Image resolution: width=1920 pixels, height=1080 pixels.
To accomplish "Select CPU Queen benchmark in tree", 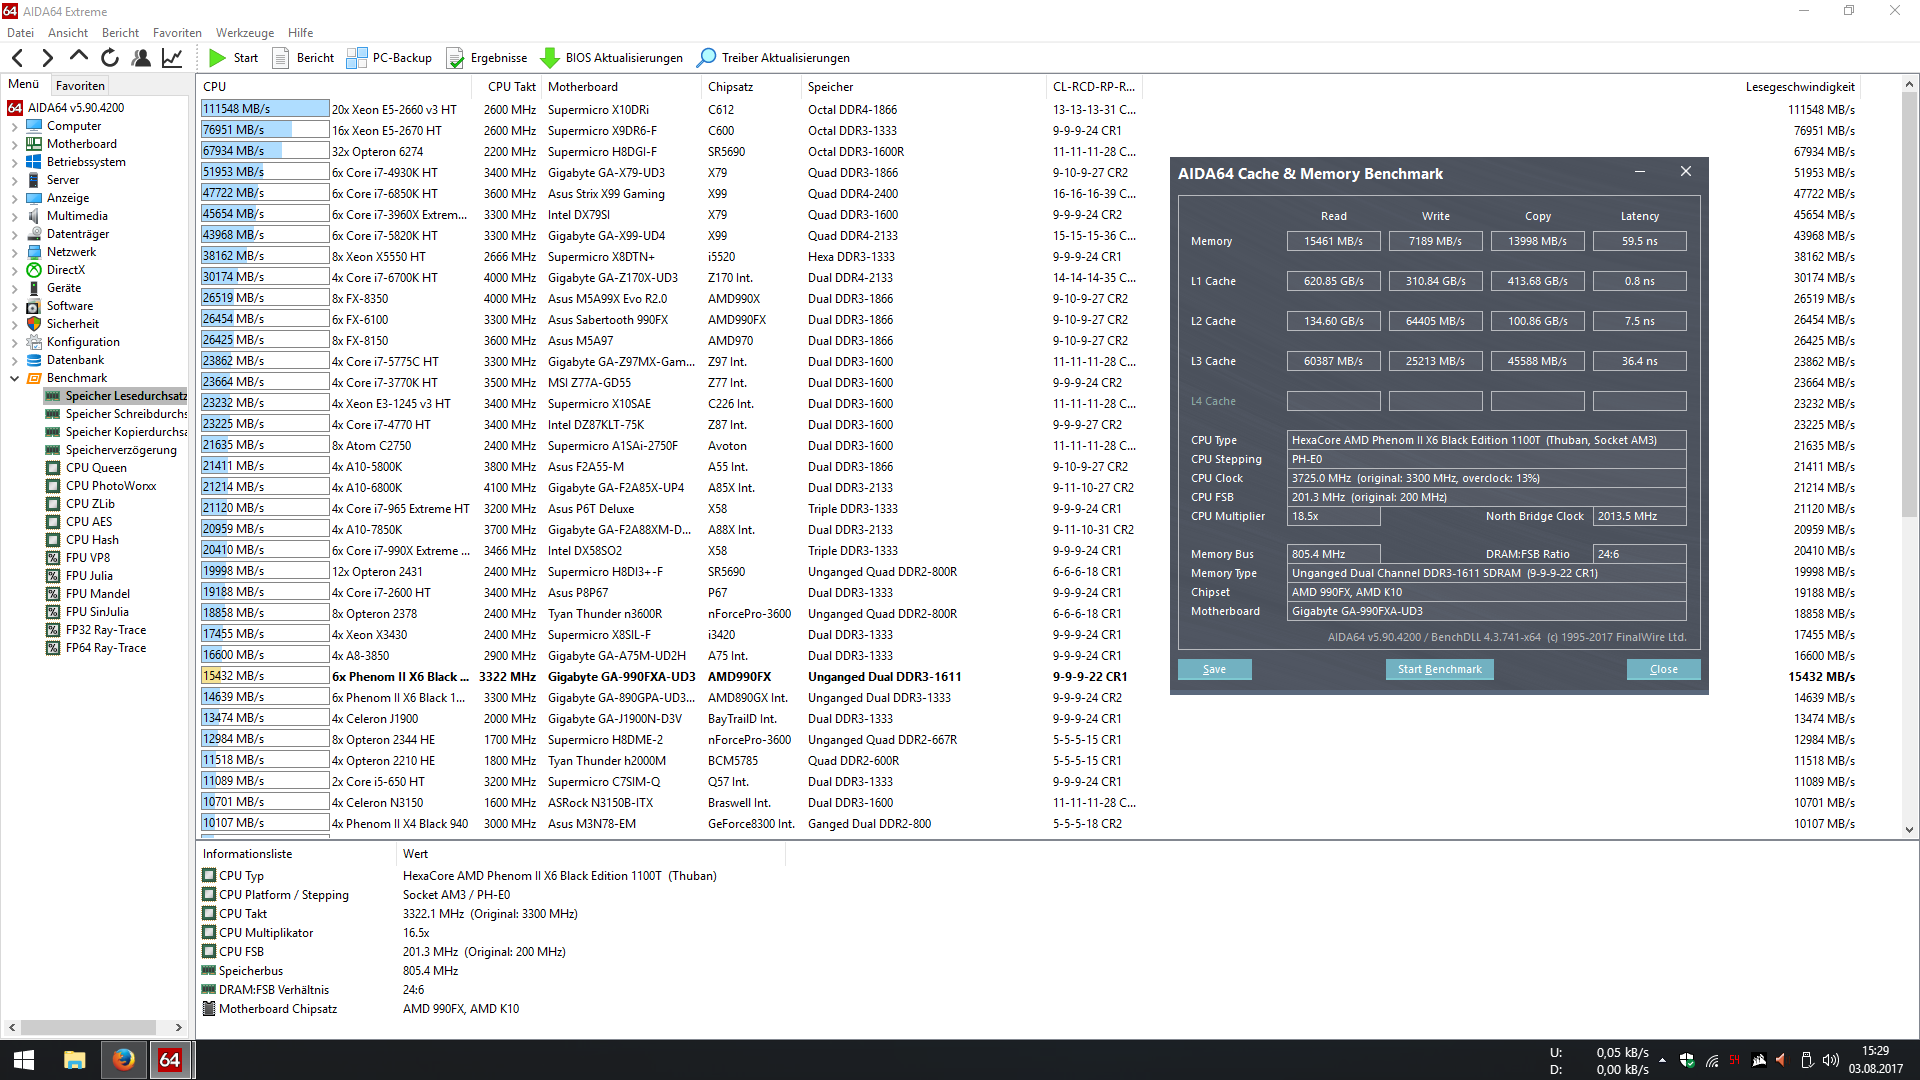I will [x=96, y=468].
